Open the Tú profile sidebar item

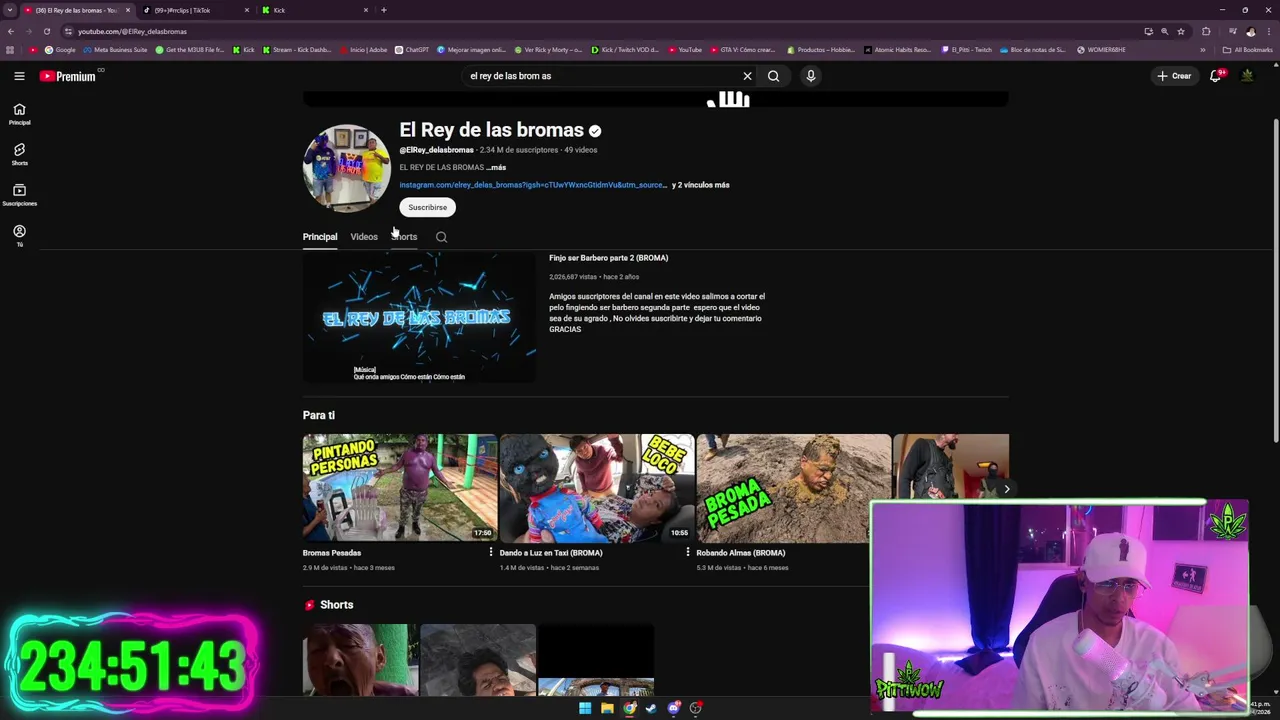(x=19, y=236)
